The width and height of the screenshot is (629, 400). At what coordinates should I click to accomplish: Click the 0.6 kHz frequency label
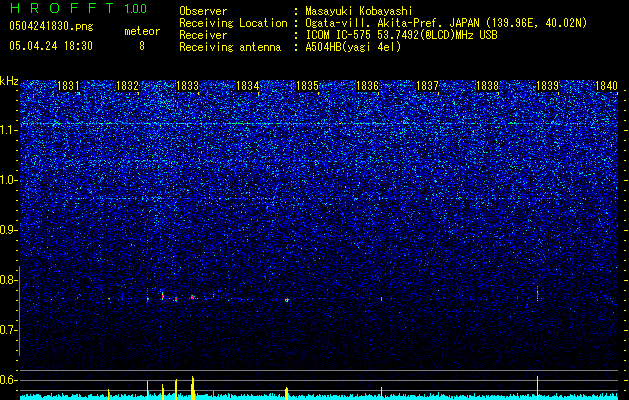(x=8, y=380)
